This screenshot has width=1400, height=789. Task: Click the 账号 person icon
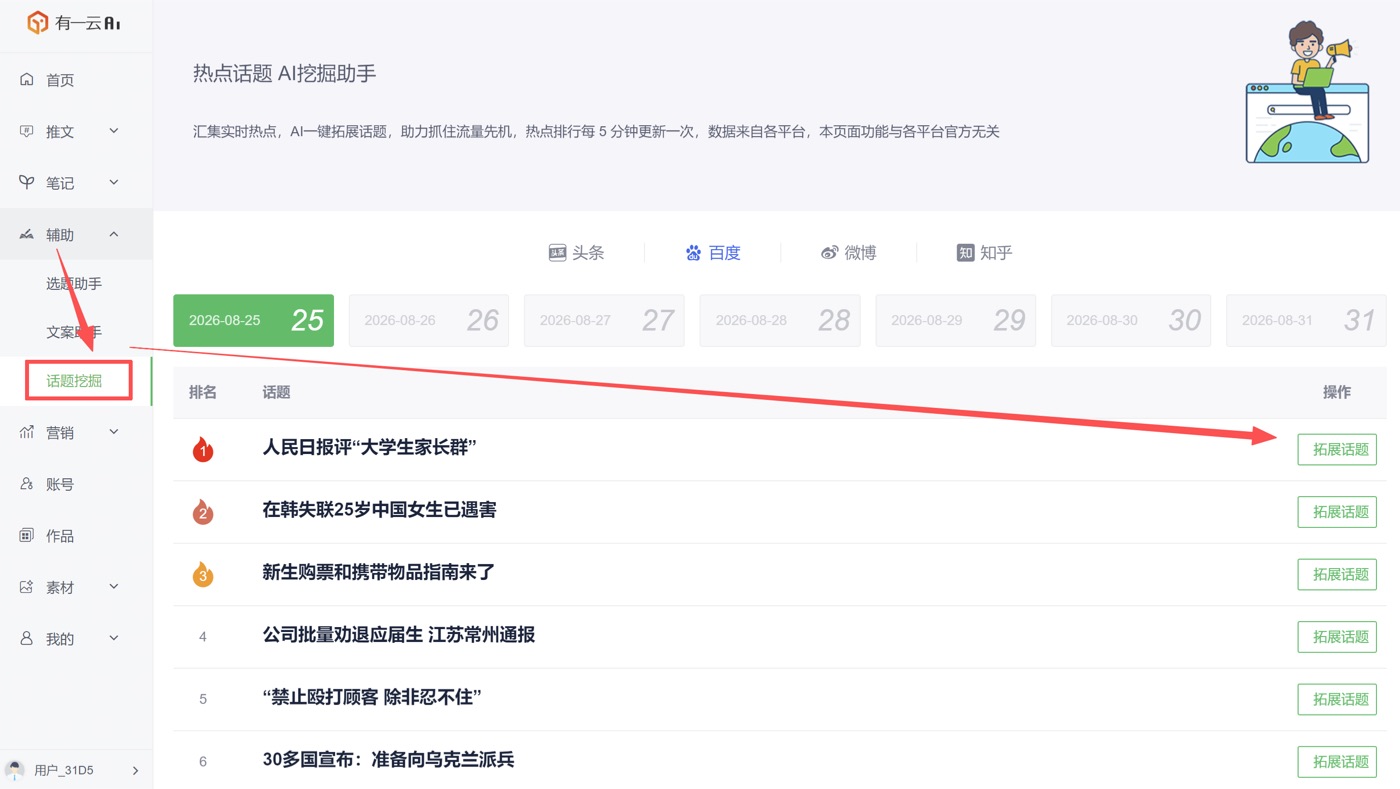click(x=27, y=484)
